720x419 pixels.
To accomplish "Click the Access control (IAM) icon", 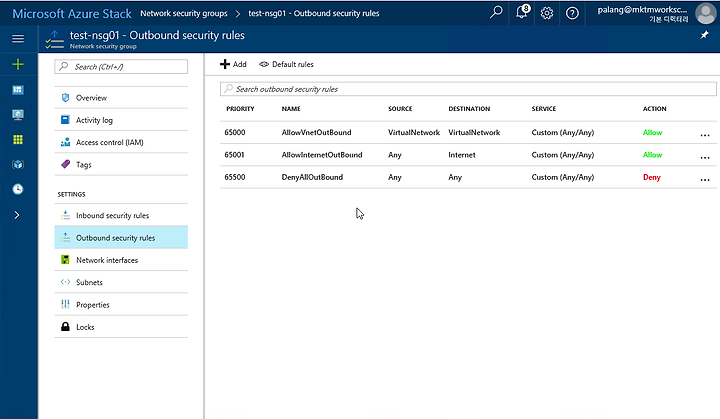I will pyautogui.click(x=65, y=142).
